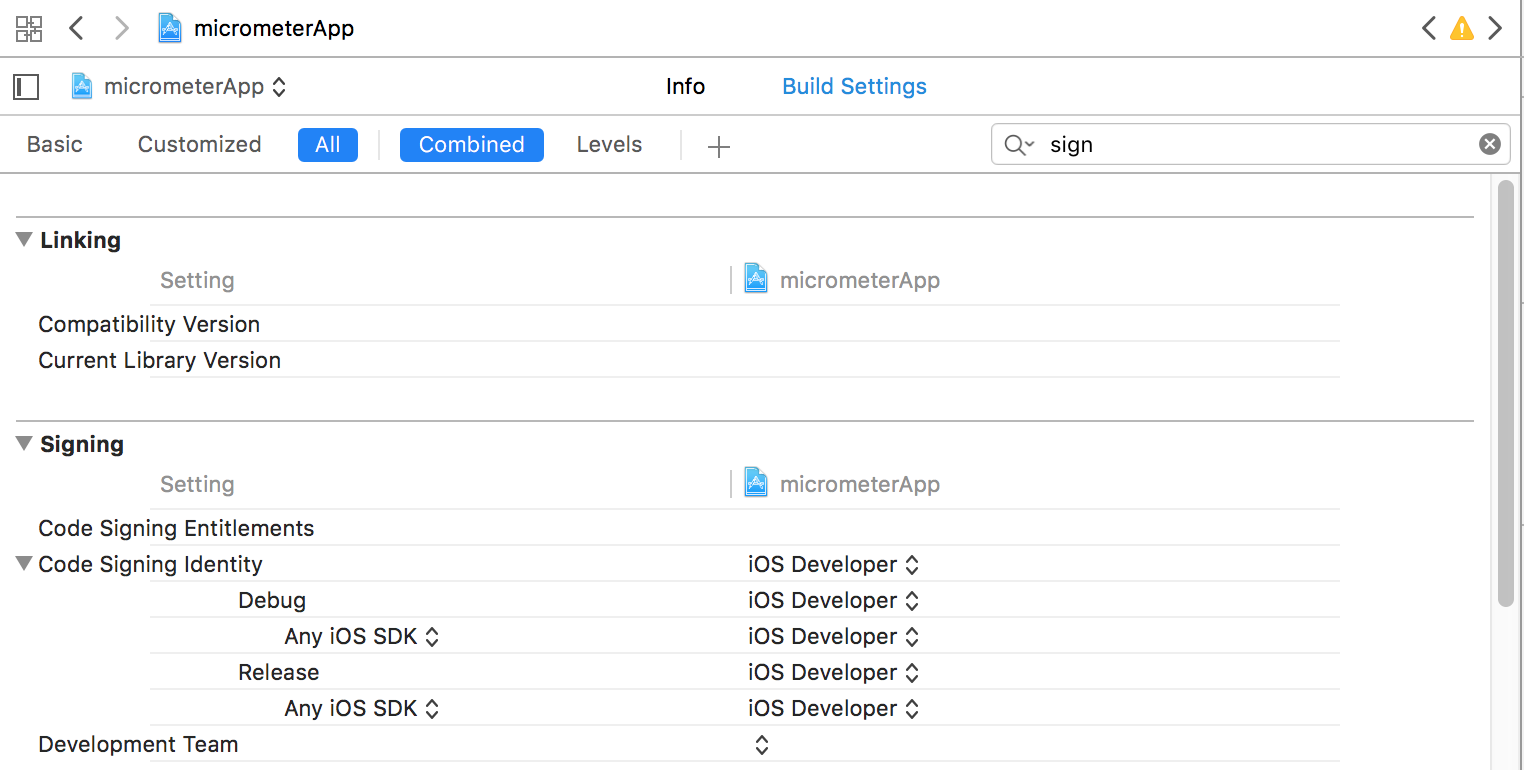Jump to the previous issue

pos(1429,28)
